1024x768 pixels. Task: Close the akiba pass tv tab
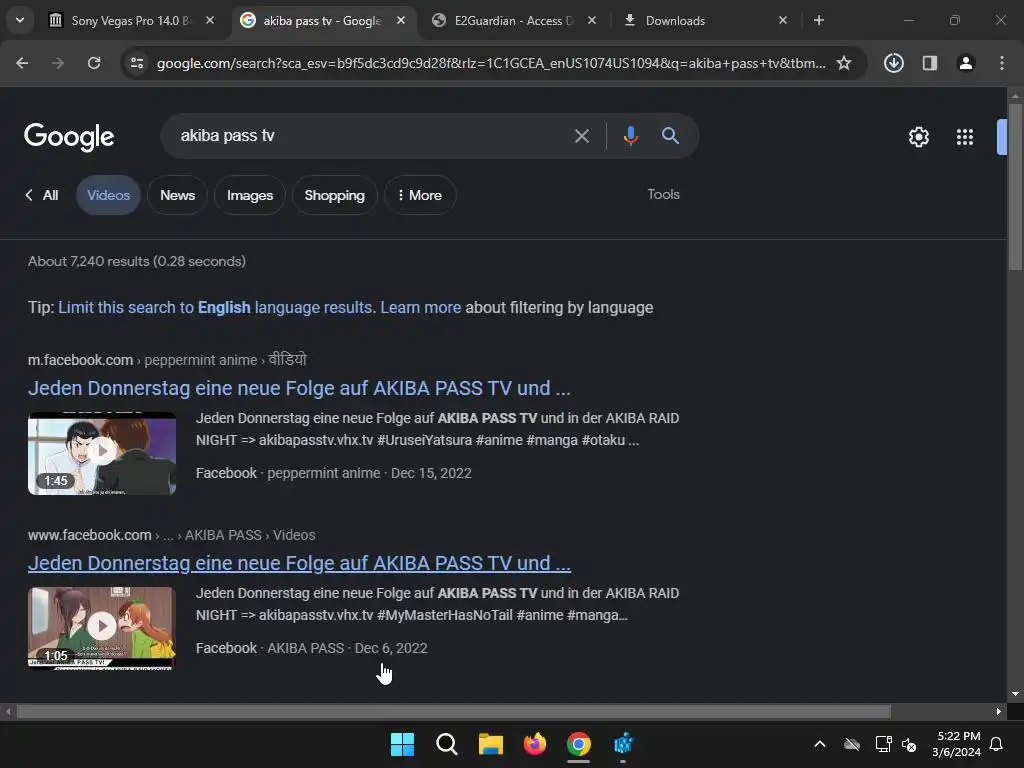tap(401, 21)
